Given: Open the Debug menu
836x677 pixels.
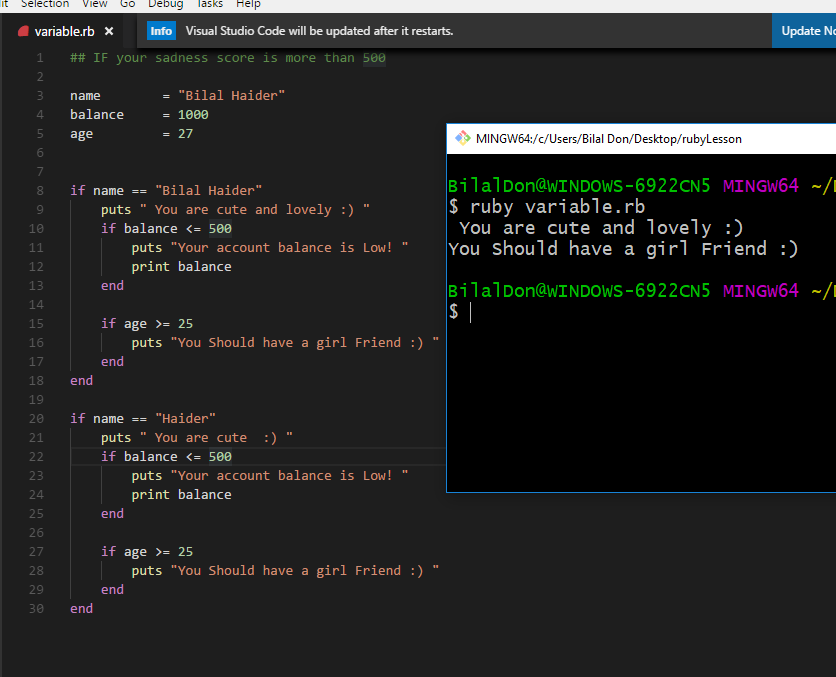Looking at the screenshot, I should pos(165,4).
